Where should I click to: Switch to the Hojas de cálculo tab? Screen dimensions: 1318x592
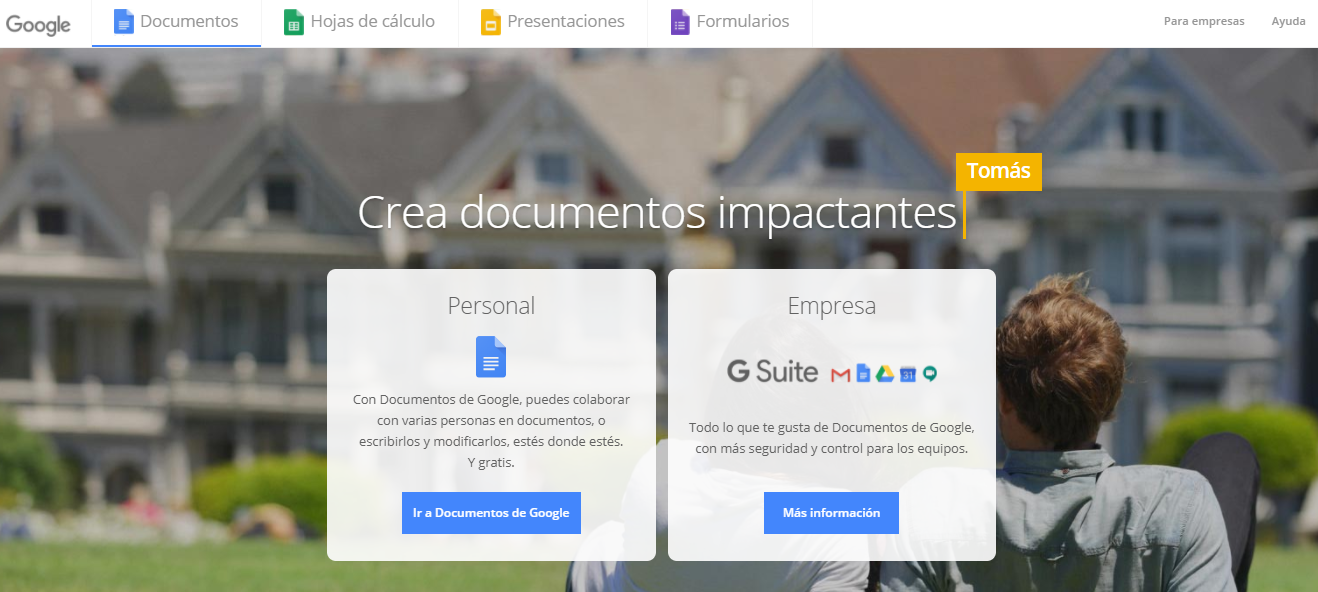(x=360, y=21)
